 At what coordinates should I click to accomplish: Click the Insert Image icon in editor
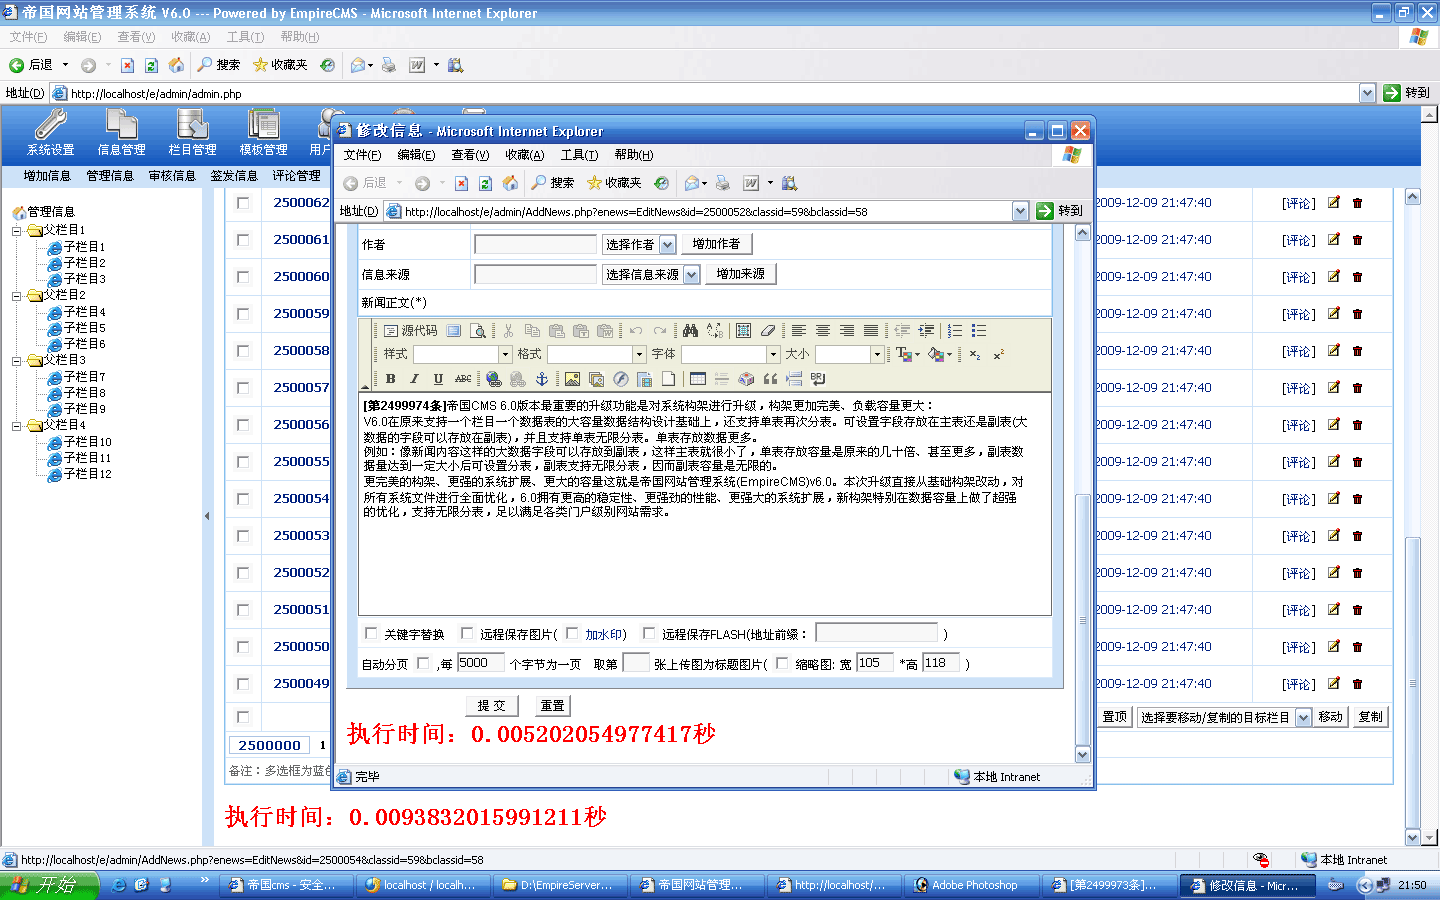(x=572, y=379)
